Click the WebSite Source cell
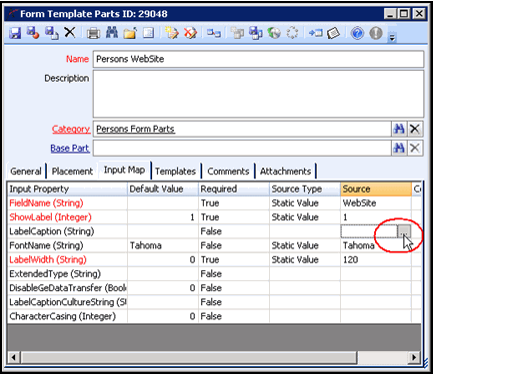Viewport: 516px width, 388px height. [x=376, y=203]
